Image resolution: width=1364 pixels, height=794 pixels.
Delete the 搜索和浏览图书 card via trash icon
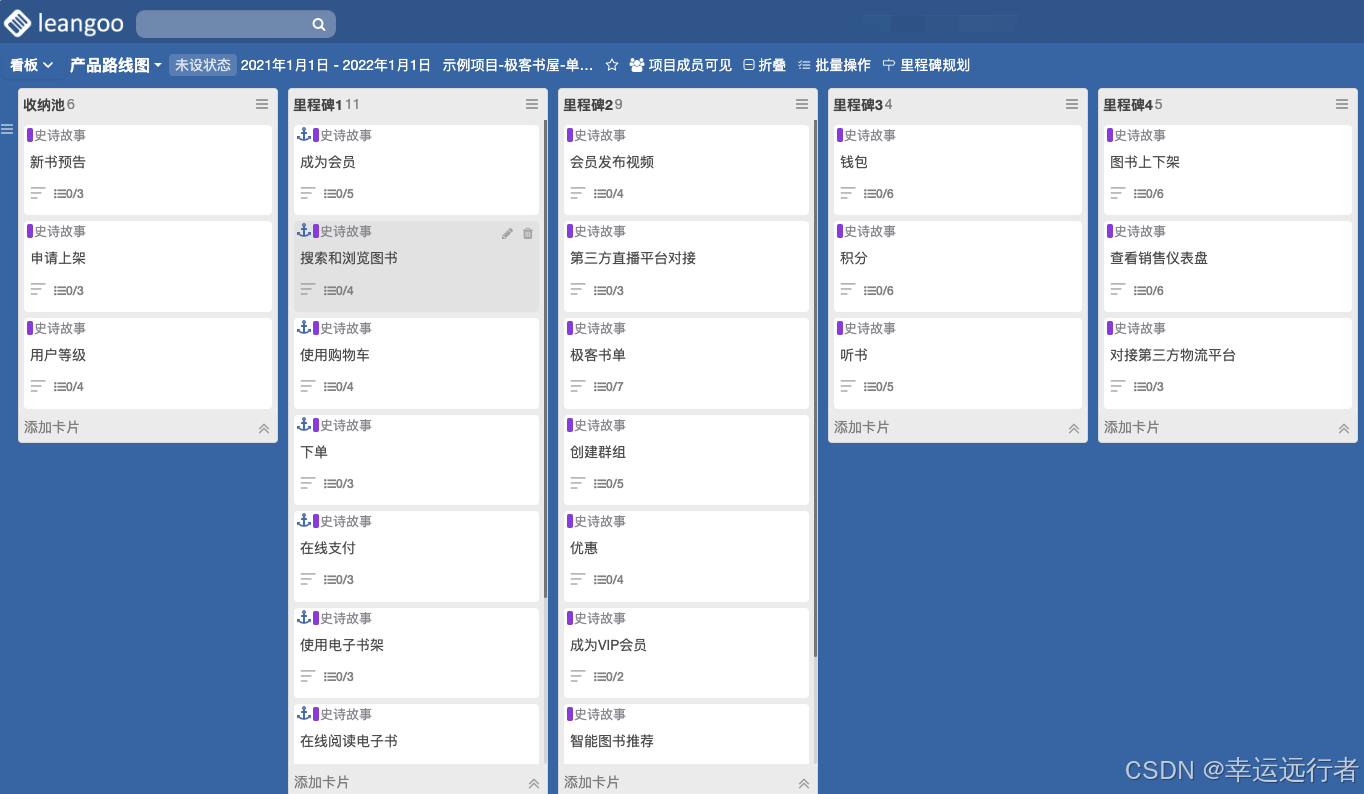528,233
